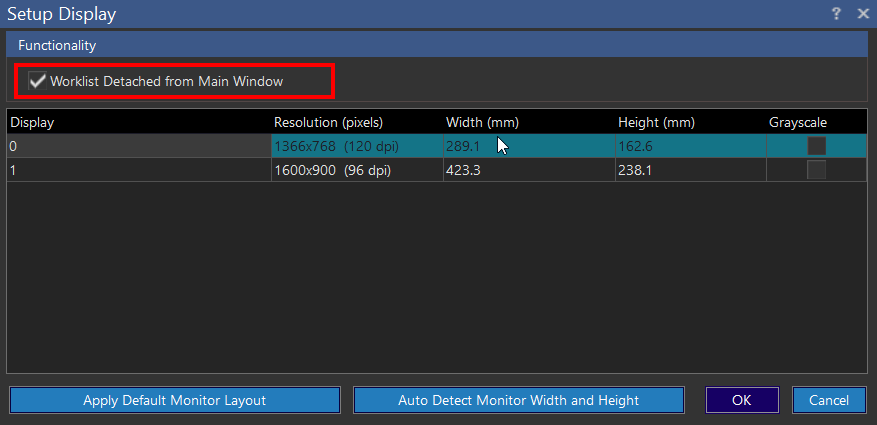Click the Grayscale column header

798,122
